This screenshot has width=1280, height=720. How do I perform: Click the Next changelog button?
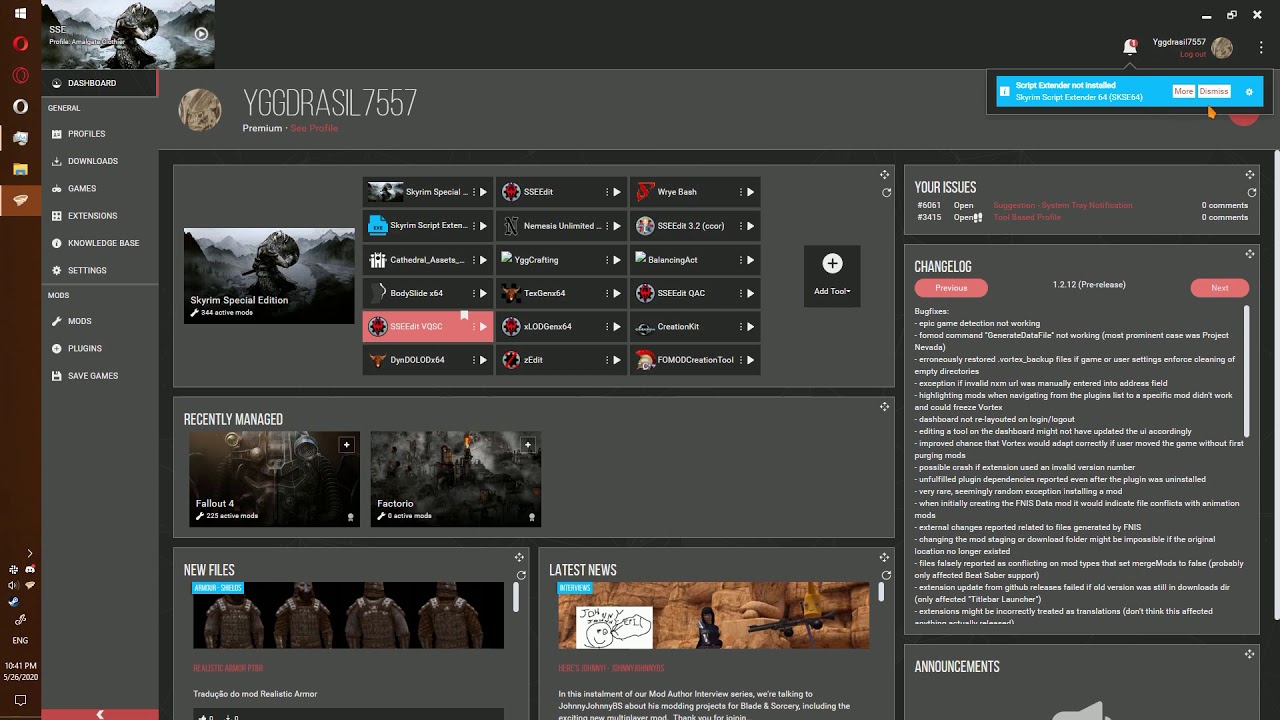[x=1220, y=288]
